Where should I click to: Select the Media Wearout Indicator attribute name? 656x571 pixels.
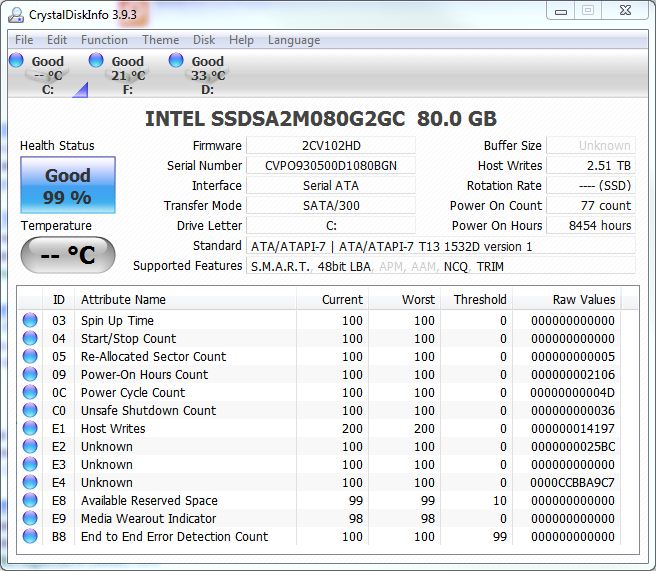coord(149,518)
